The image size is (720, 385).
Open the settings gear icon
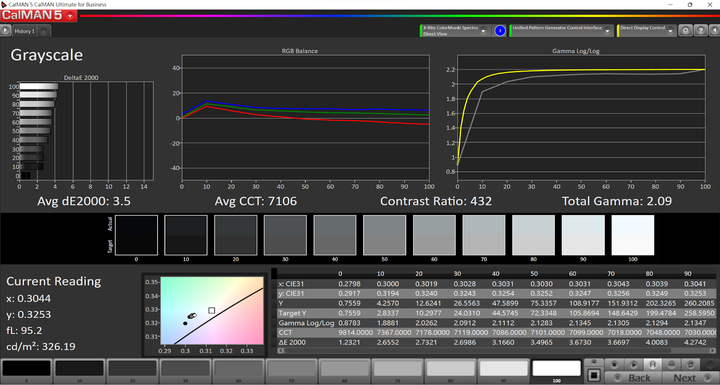[685, 31]
